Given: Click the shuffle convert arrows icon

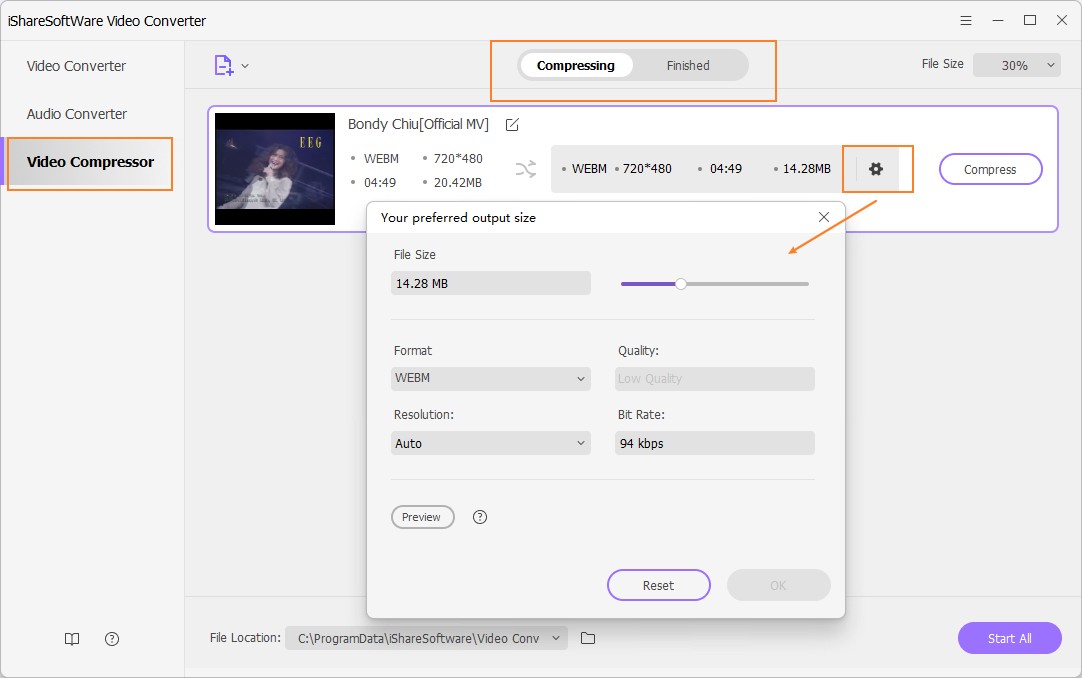Looking at the screenshot, I should coord(526,169).
